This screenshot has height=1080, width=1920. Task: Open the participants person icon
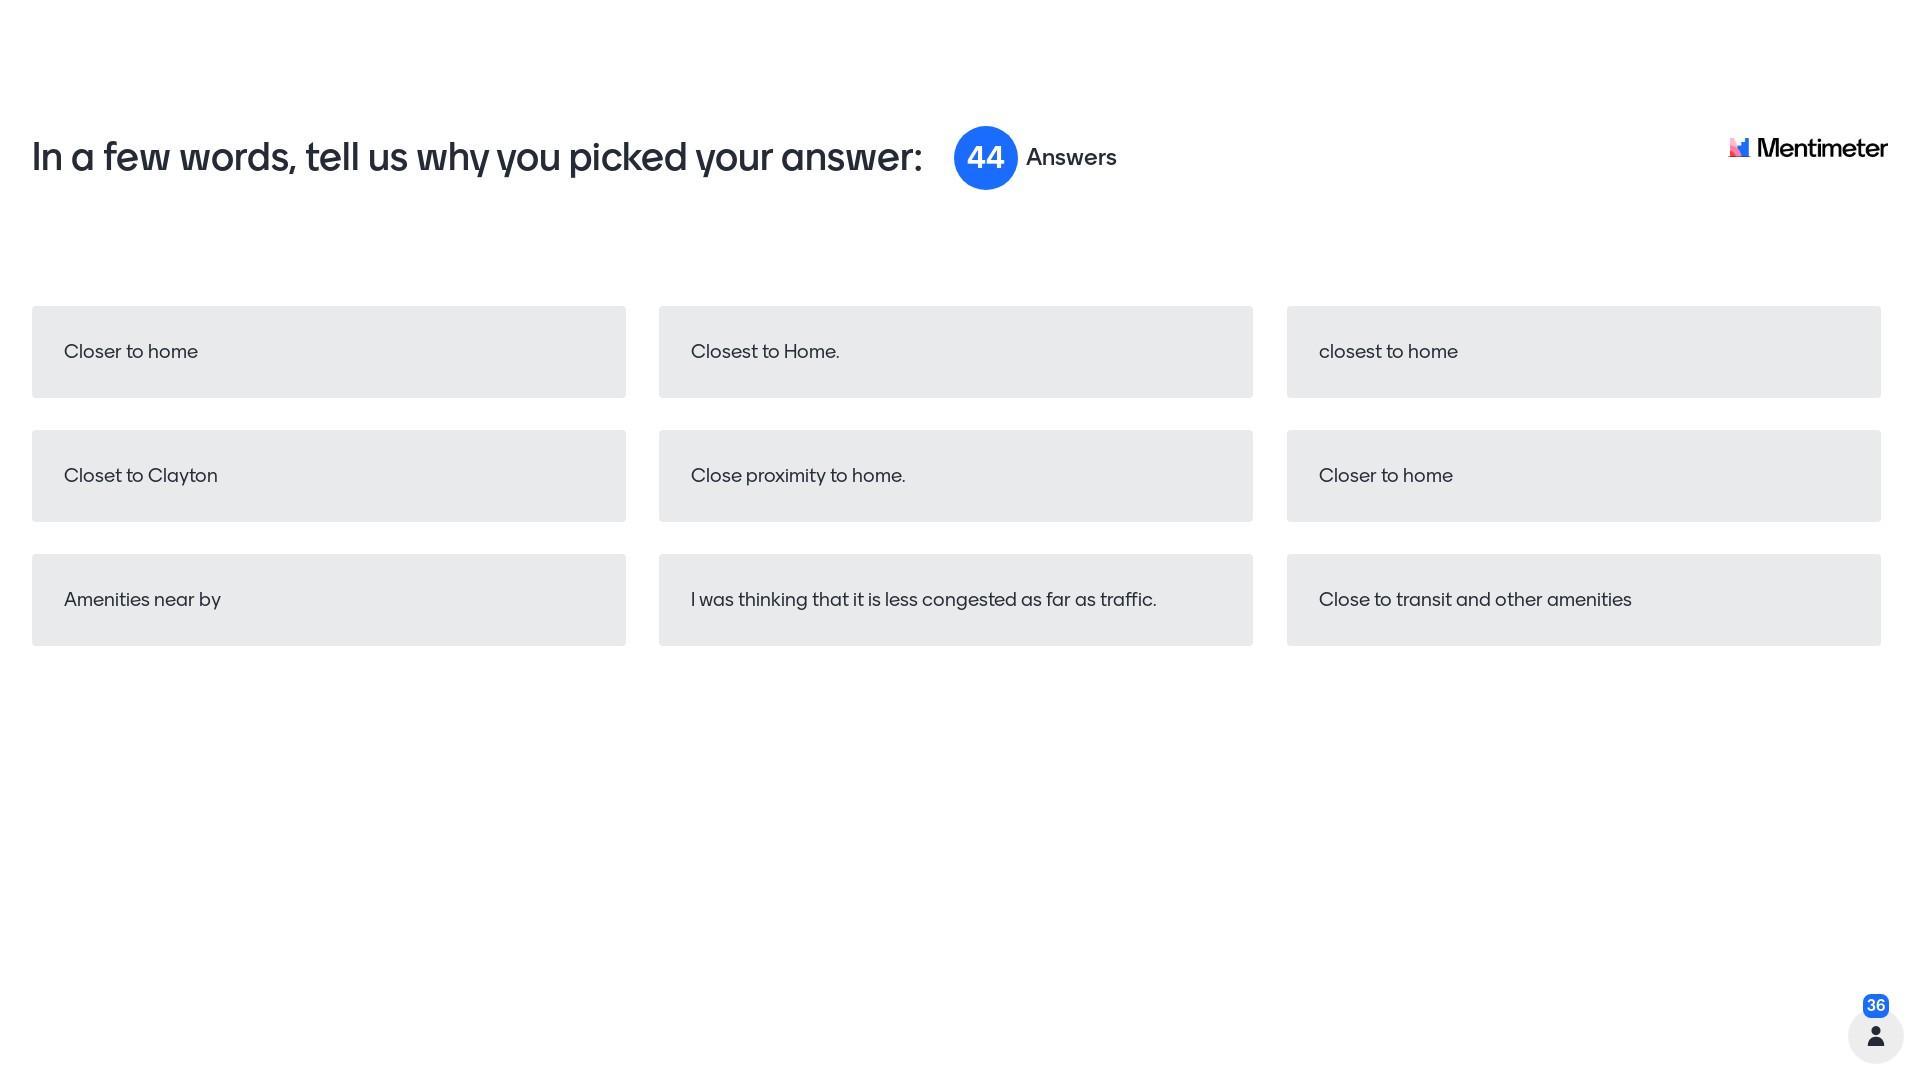(1875, 1036)
